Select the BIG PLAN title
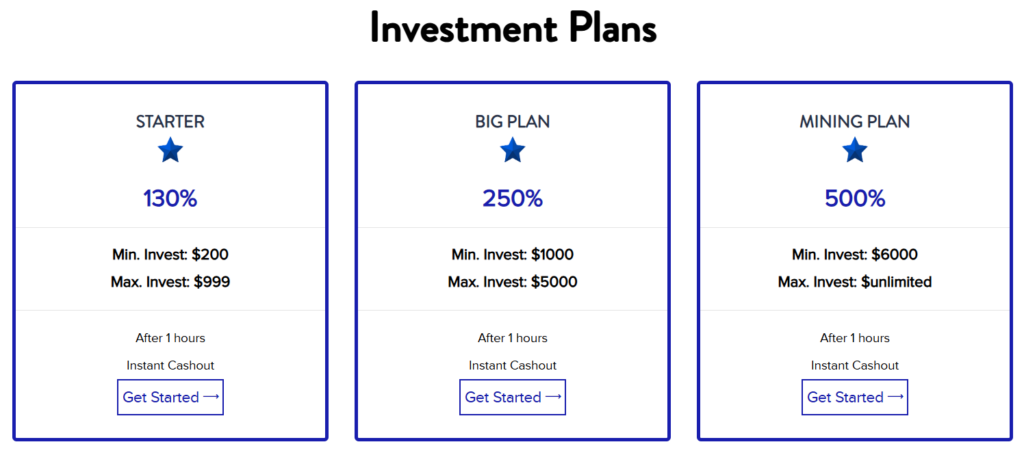1024x453 pixels. (512, 122)
